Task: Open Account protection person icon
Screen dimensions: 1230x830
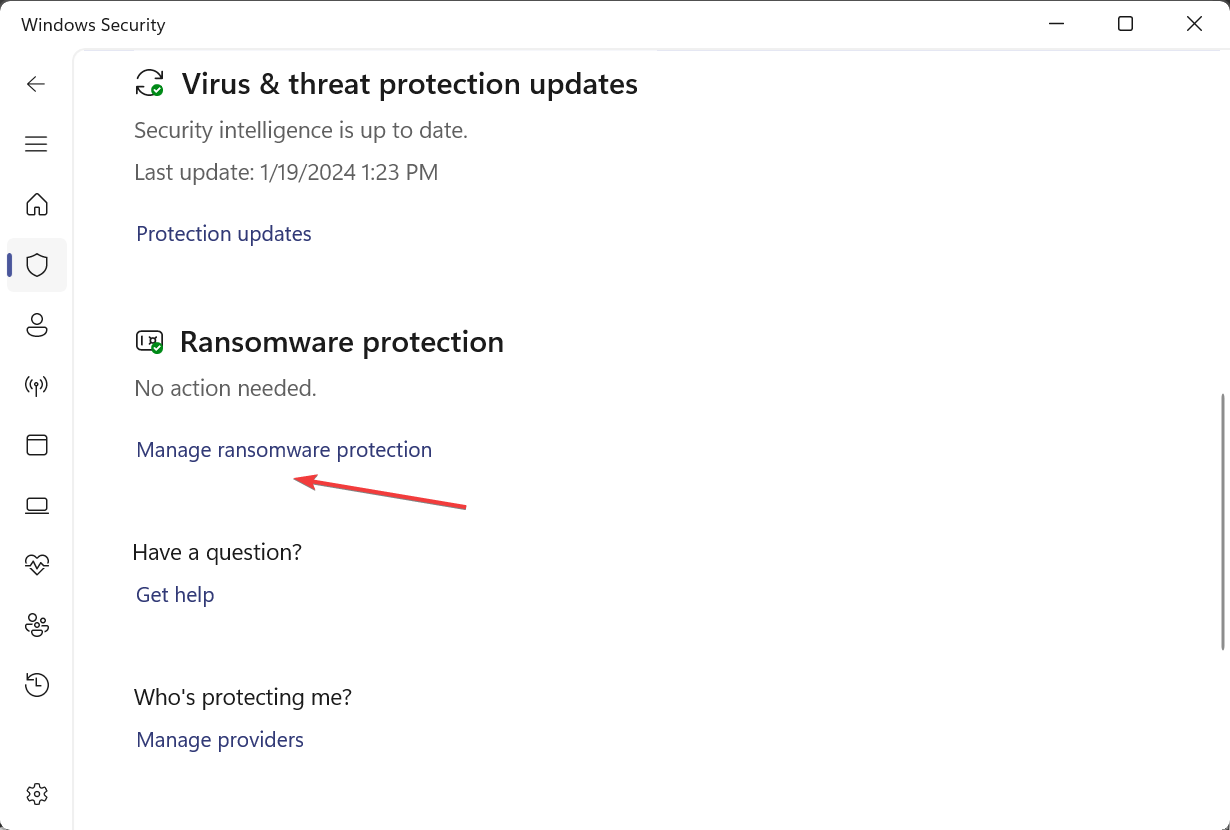Action: coord(37,325)
